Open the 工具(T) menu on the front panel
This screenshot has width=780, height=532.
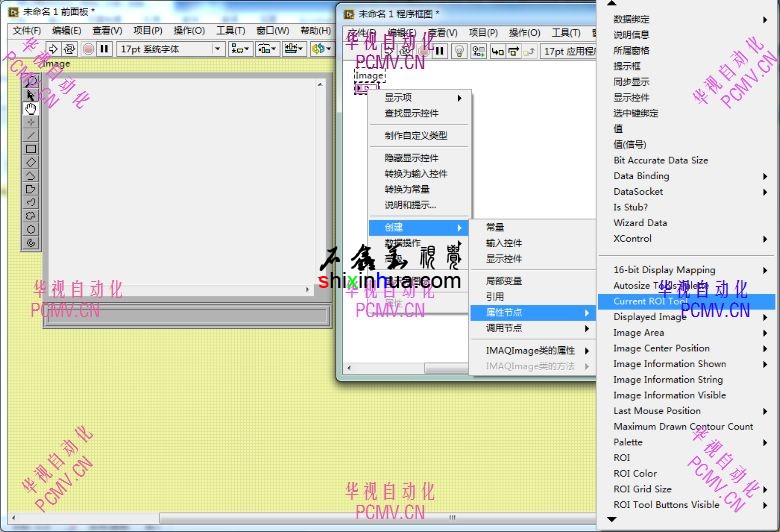[230, 30]
